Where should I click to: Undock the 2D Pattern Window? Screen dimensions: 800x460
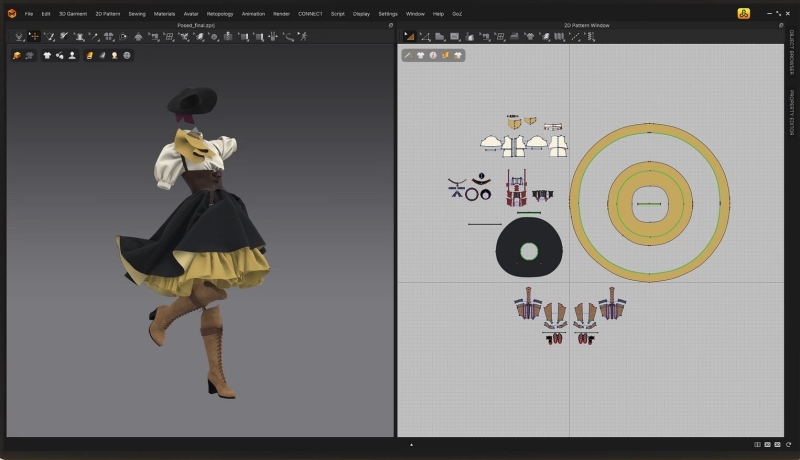coord(780,24)
